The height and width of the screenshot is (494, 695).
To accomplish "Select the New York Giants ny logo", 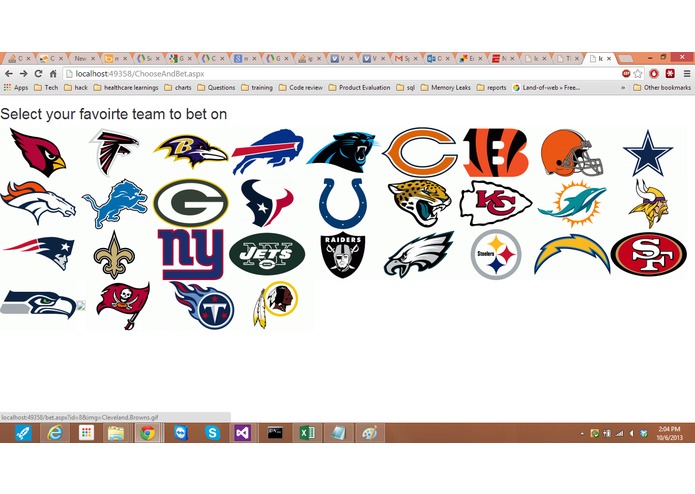I will pyautogui.click(x=191, y=254).
